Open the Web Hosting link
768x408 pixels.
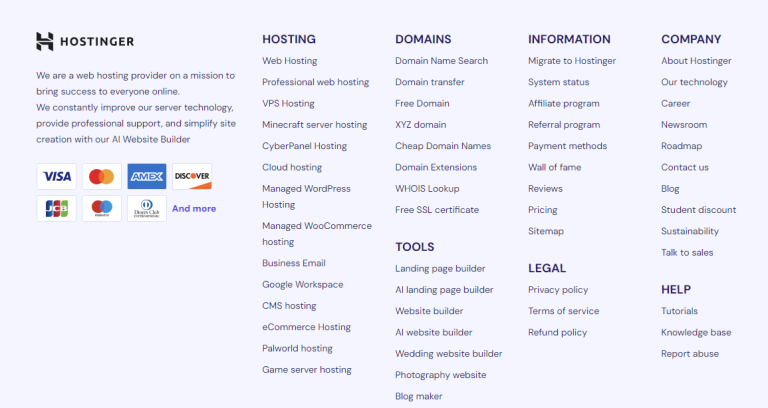point(289,61)
